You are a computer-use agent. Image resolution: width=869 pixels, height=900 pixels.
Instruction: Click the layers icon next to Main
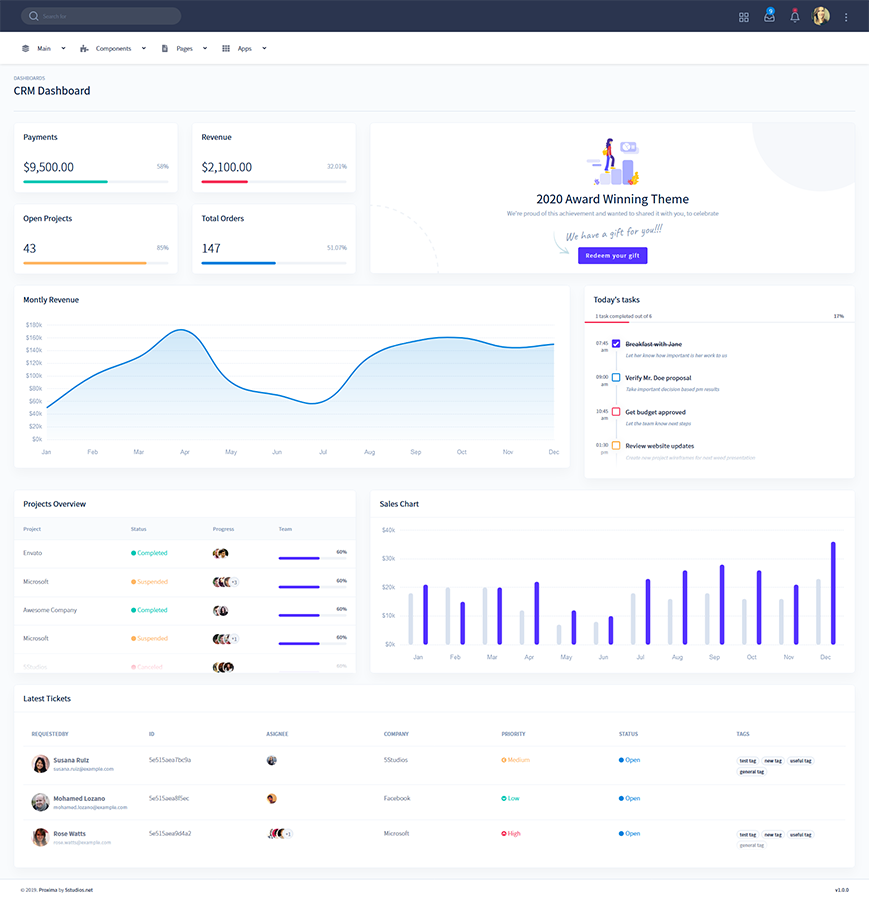pos(24,47)
